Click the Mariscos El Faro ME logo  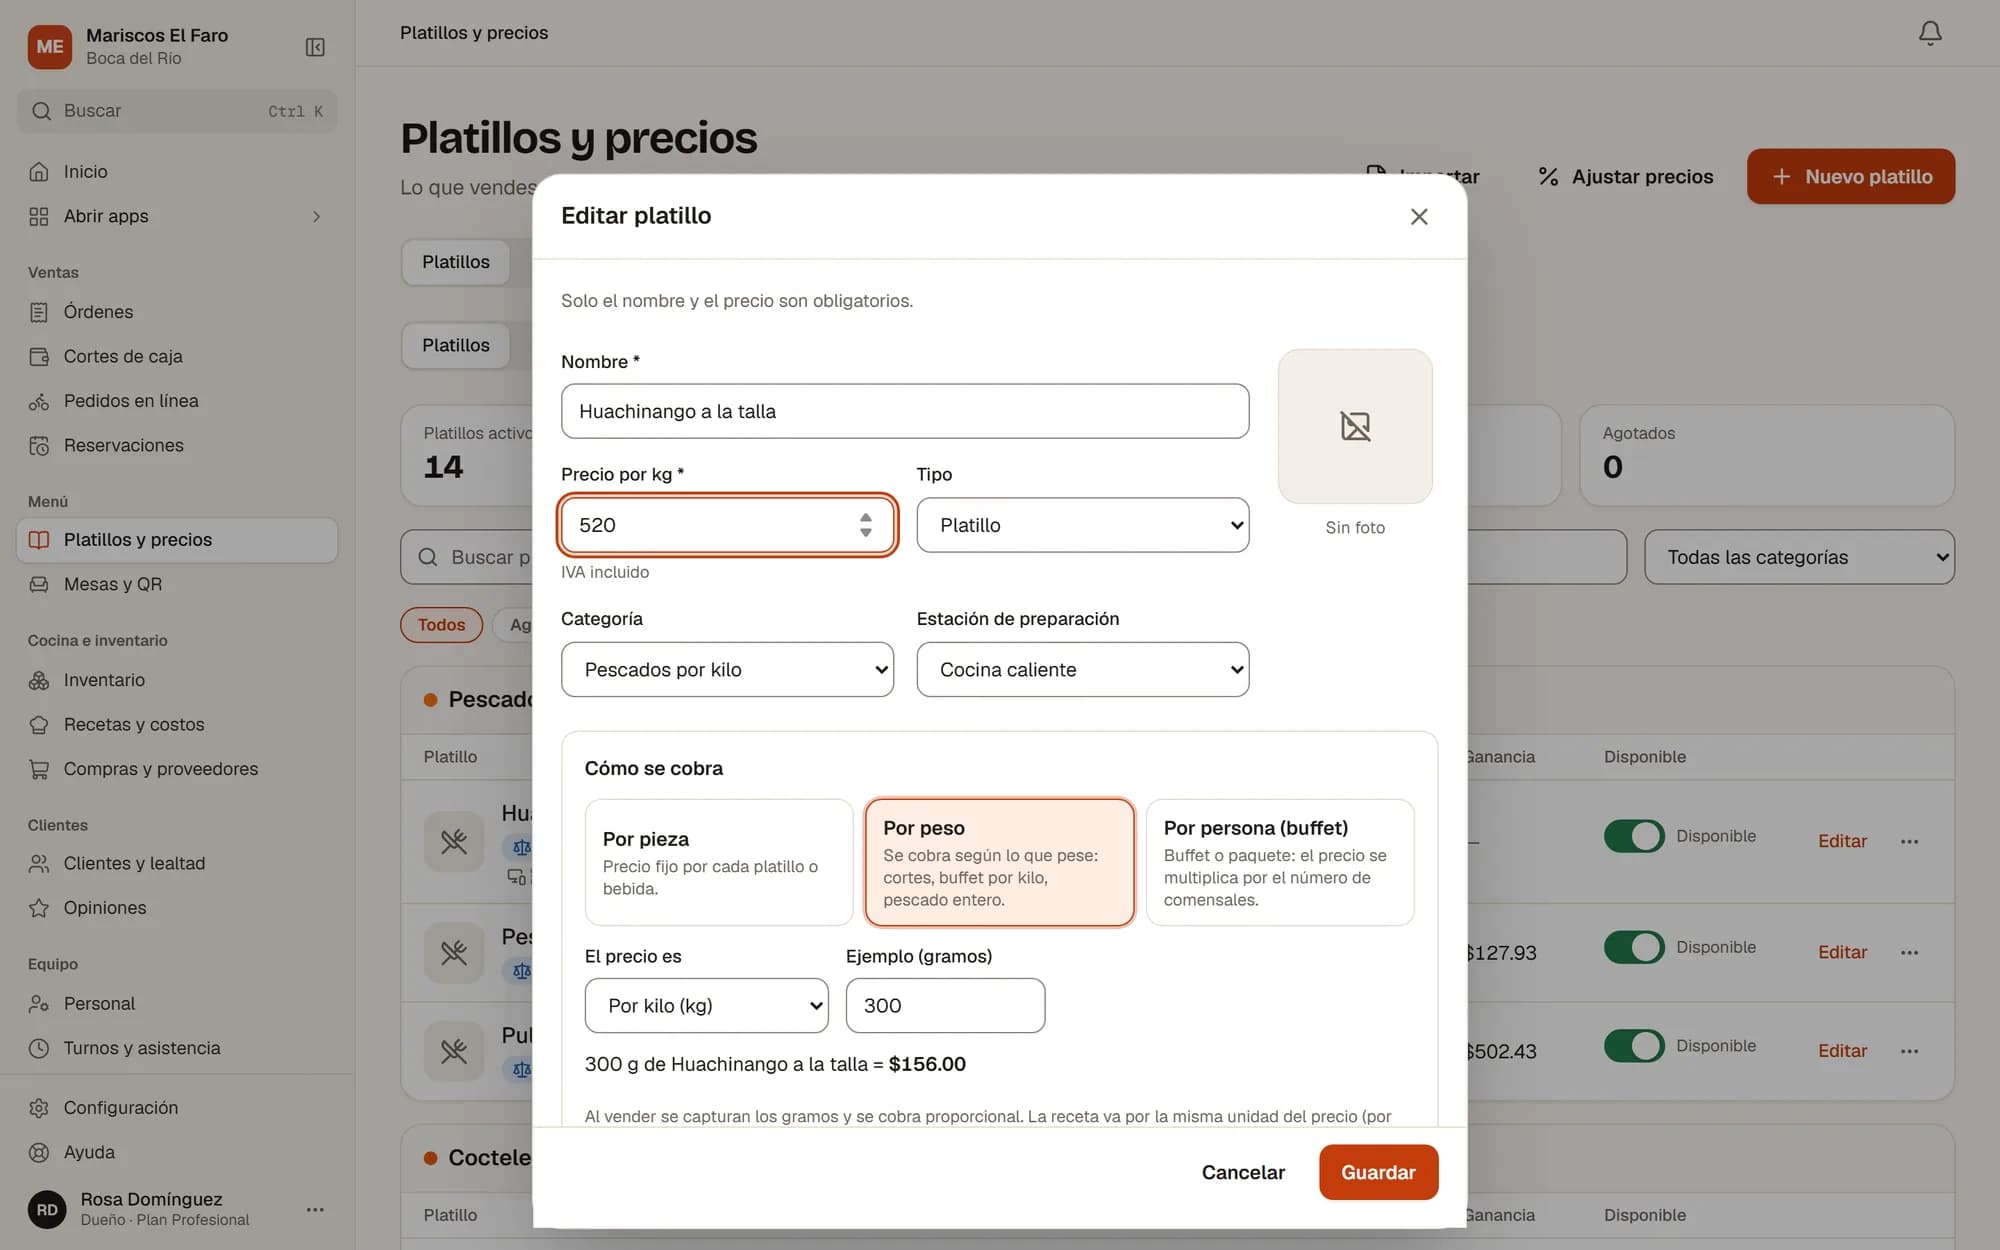pos(49,46)
